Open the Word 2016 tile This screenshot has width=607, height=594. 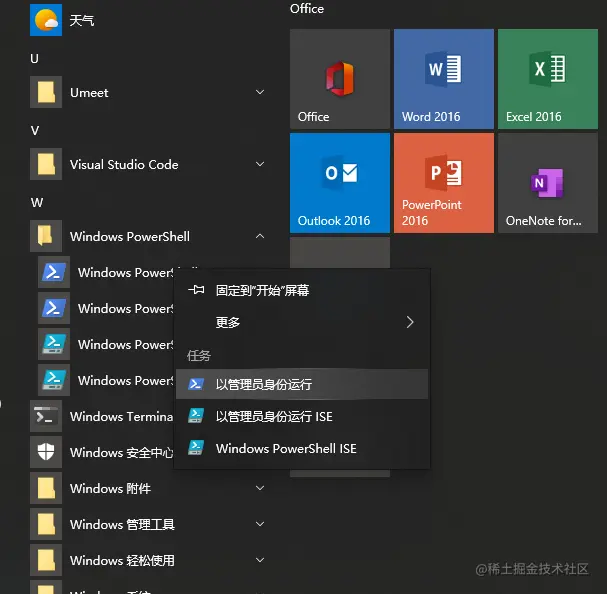pyautogui.click(x=444, y=79)
